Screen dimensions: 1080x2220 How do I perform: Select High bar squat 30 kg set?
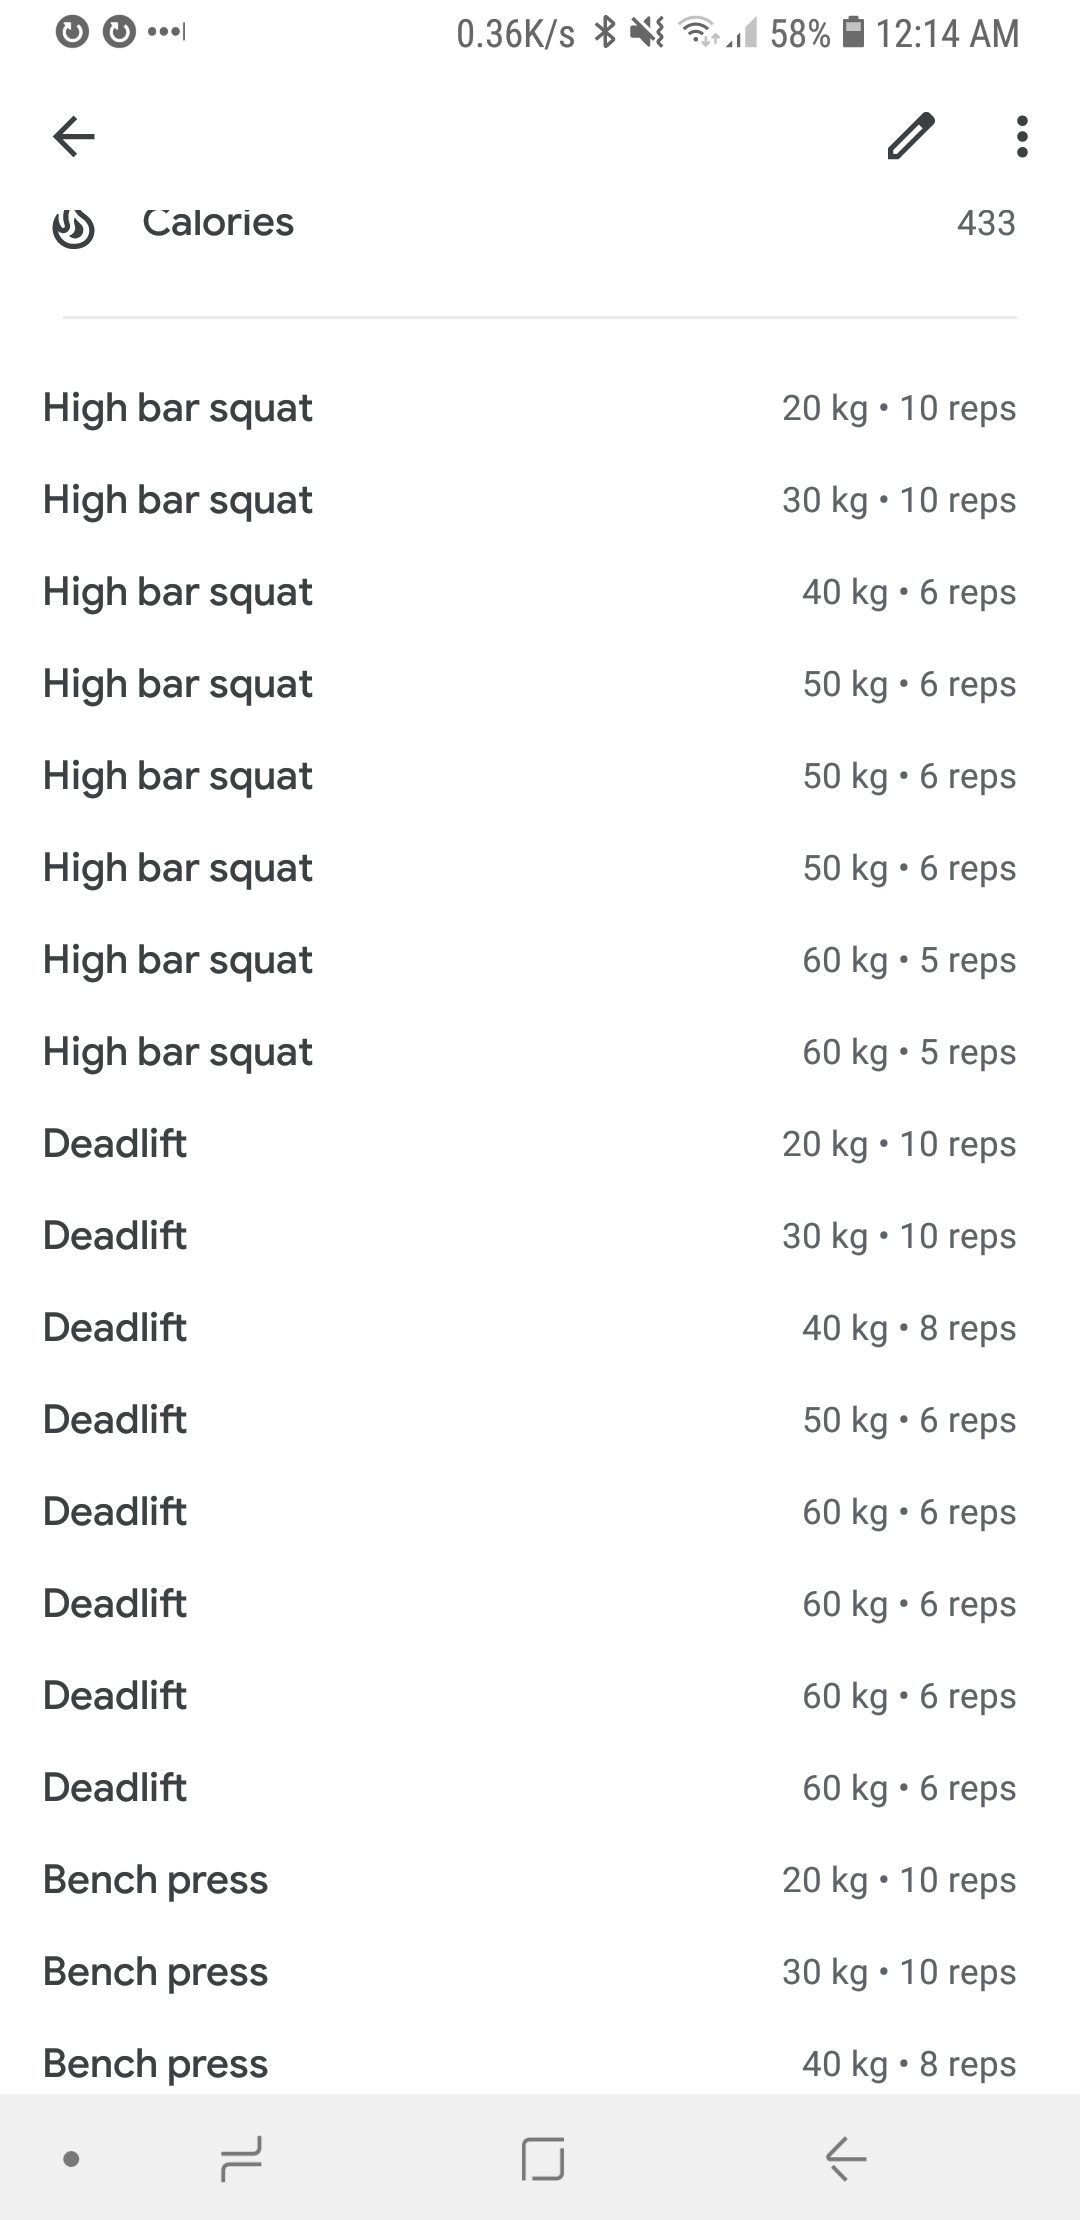(x=540, y=500)
